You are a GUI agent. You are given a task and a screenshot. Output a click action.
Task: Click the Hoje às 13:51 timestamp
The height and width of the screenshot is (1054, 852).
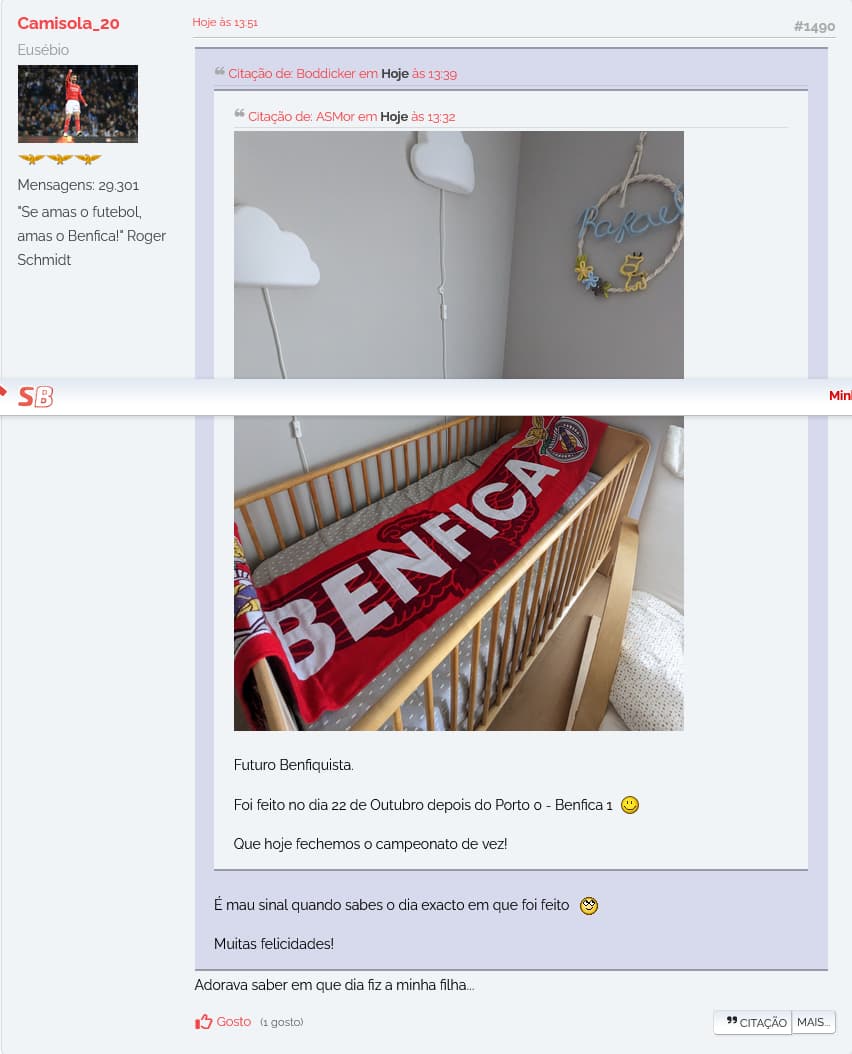click(x=225, y=22)
